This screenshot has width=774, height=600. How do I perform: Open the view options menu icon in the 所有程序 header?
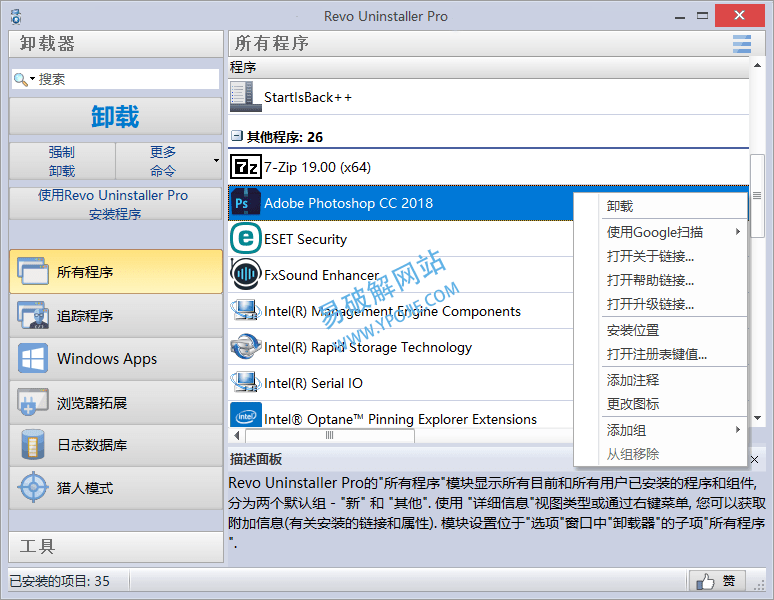[x=742, y=43]
